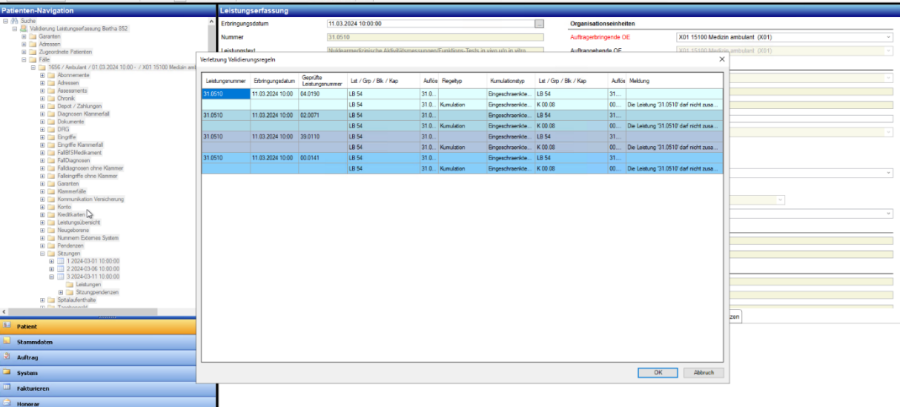Click Abbruch to cancel the dialog
Viewport: 900px width, 407px height.
click(703, 372)
